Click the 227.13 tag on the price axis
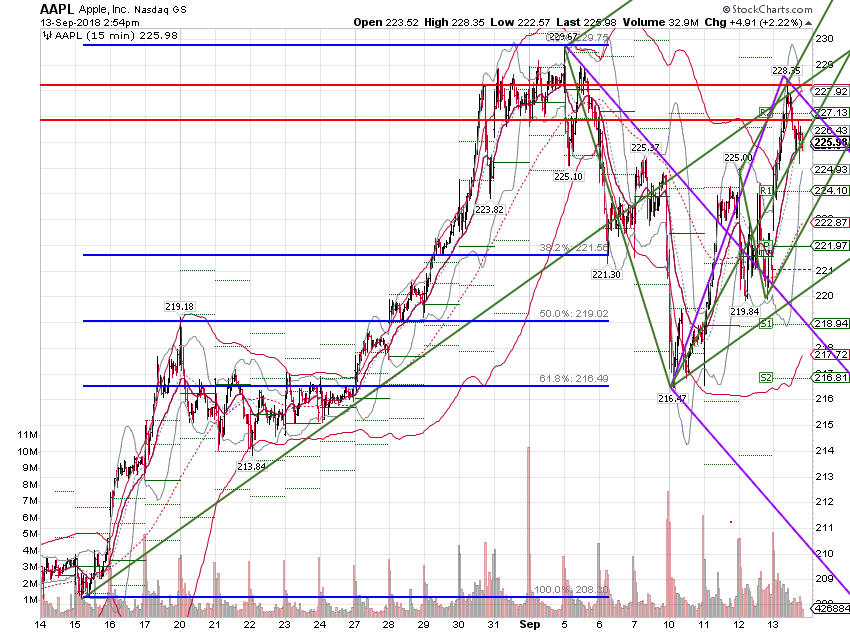850x633 pixels. 830,113
